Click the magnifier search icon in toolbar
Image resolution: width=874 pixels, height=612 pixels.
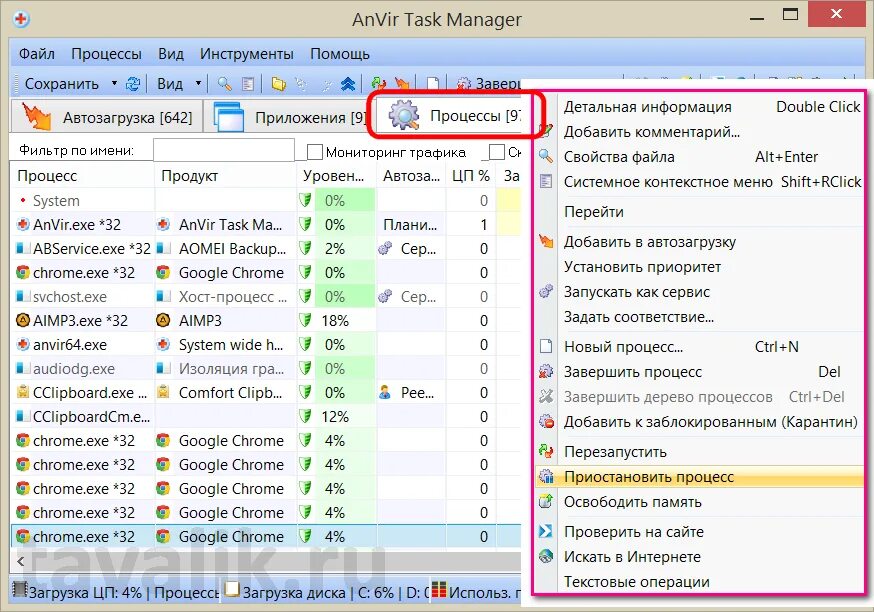225,84
